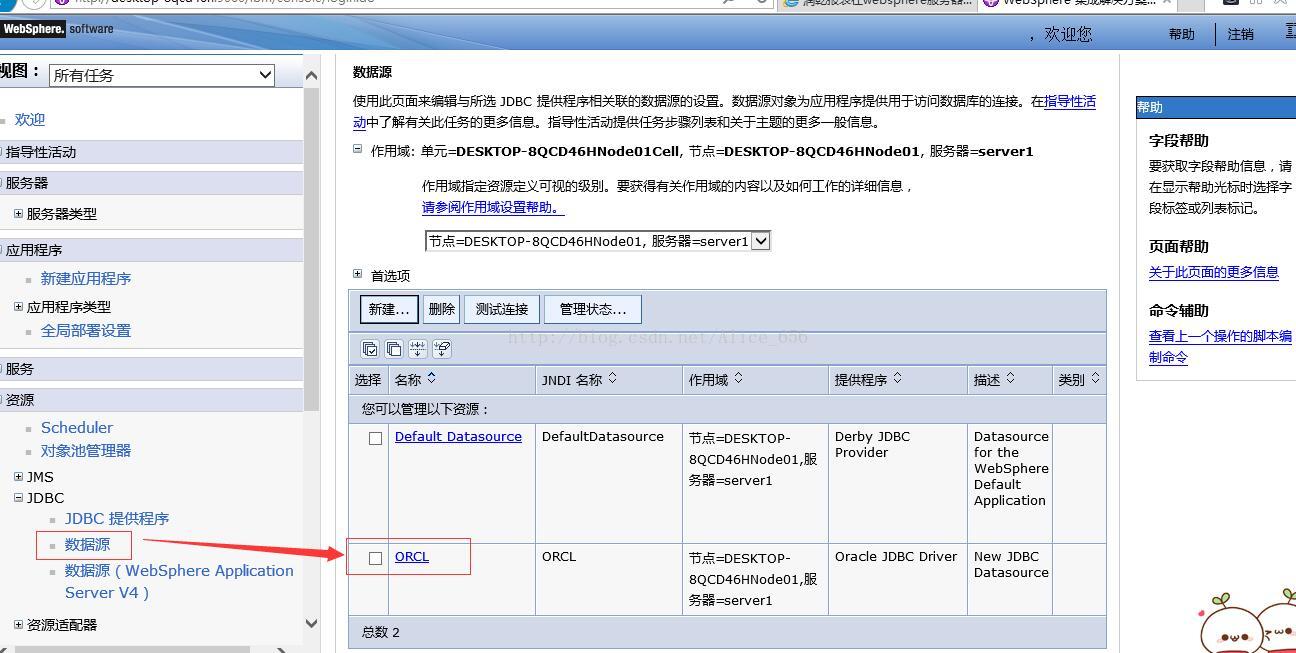Screen dimensions: 1296x653
Task: Click the 测试连接 button
Action: (x=502, y=309)
